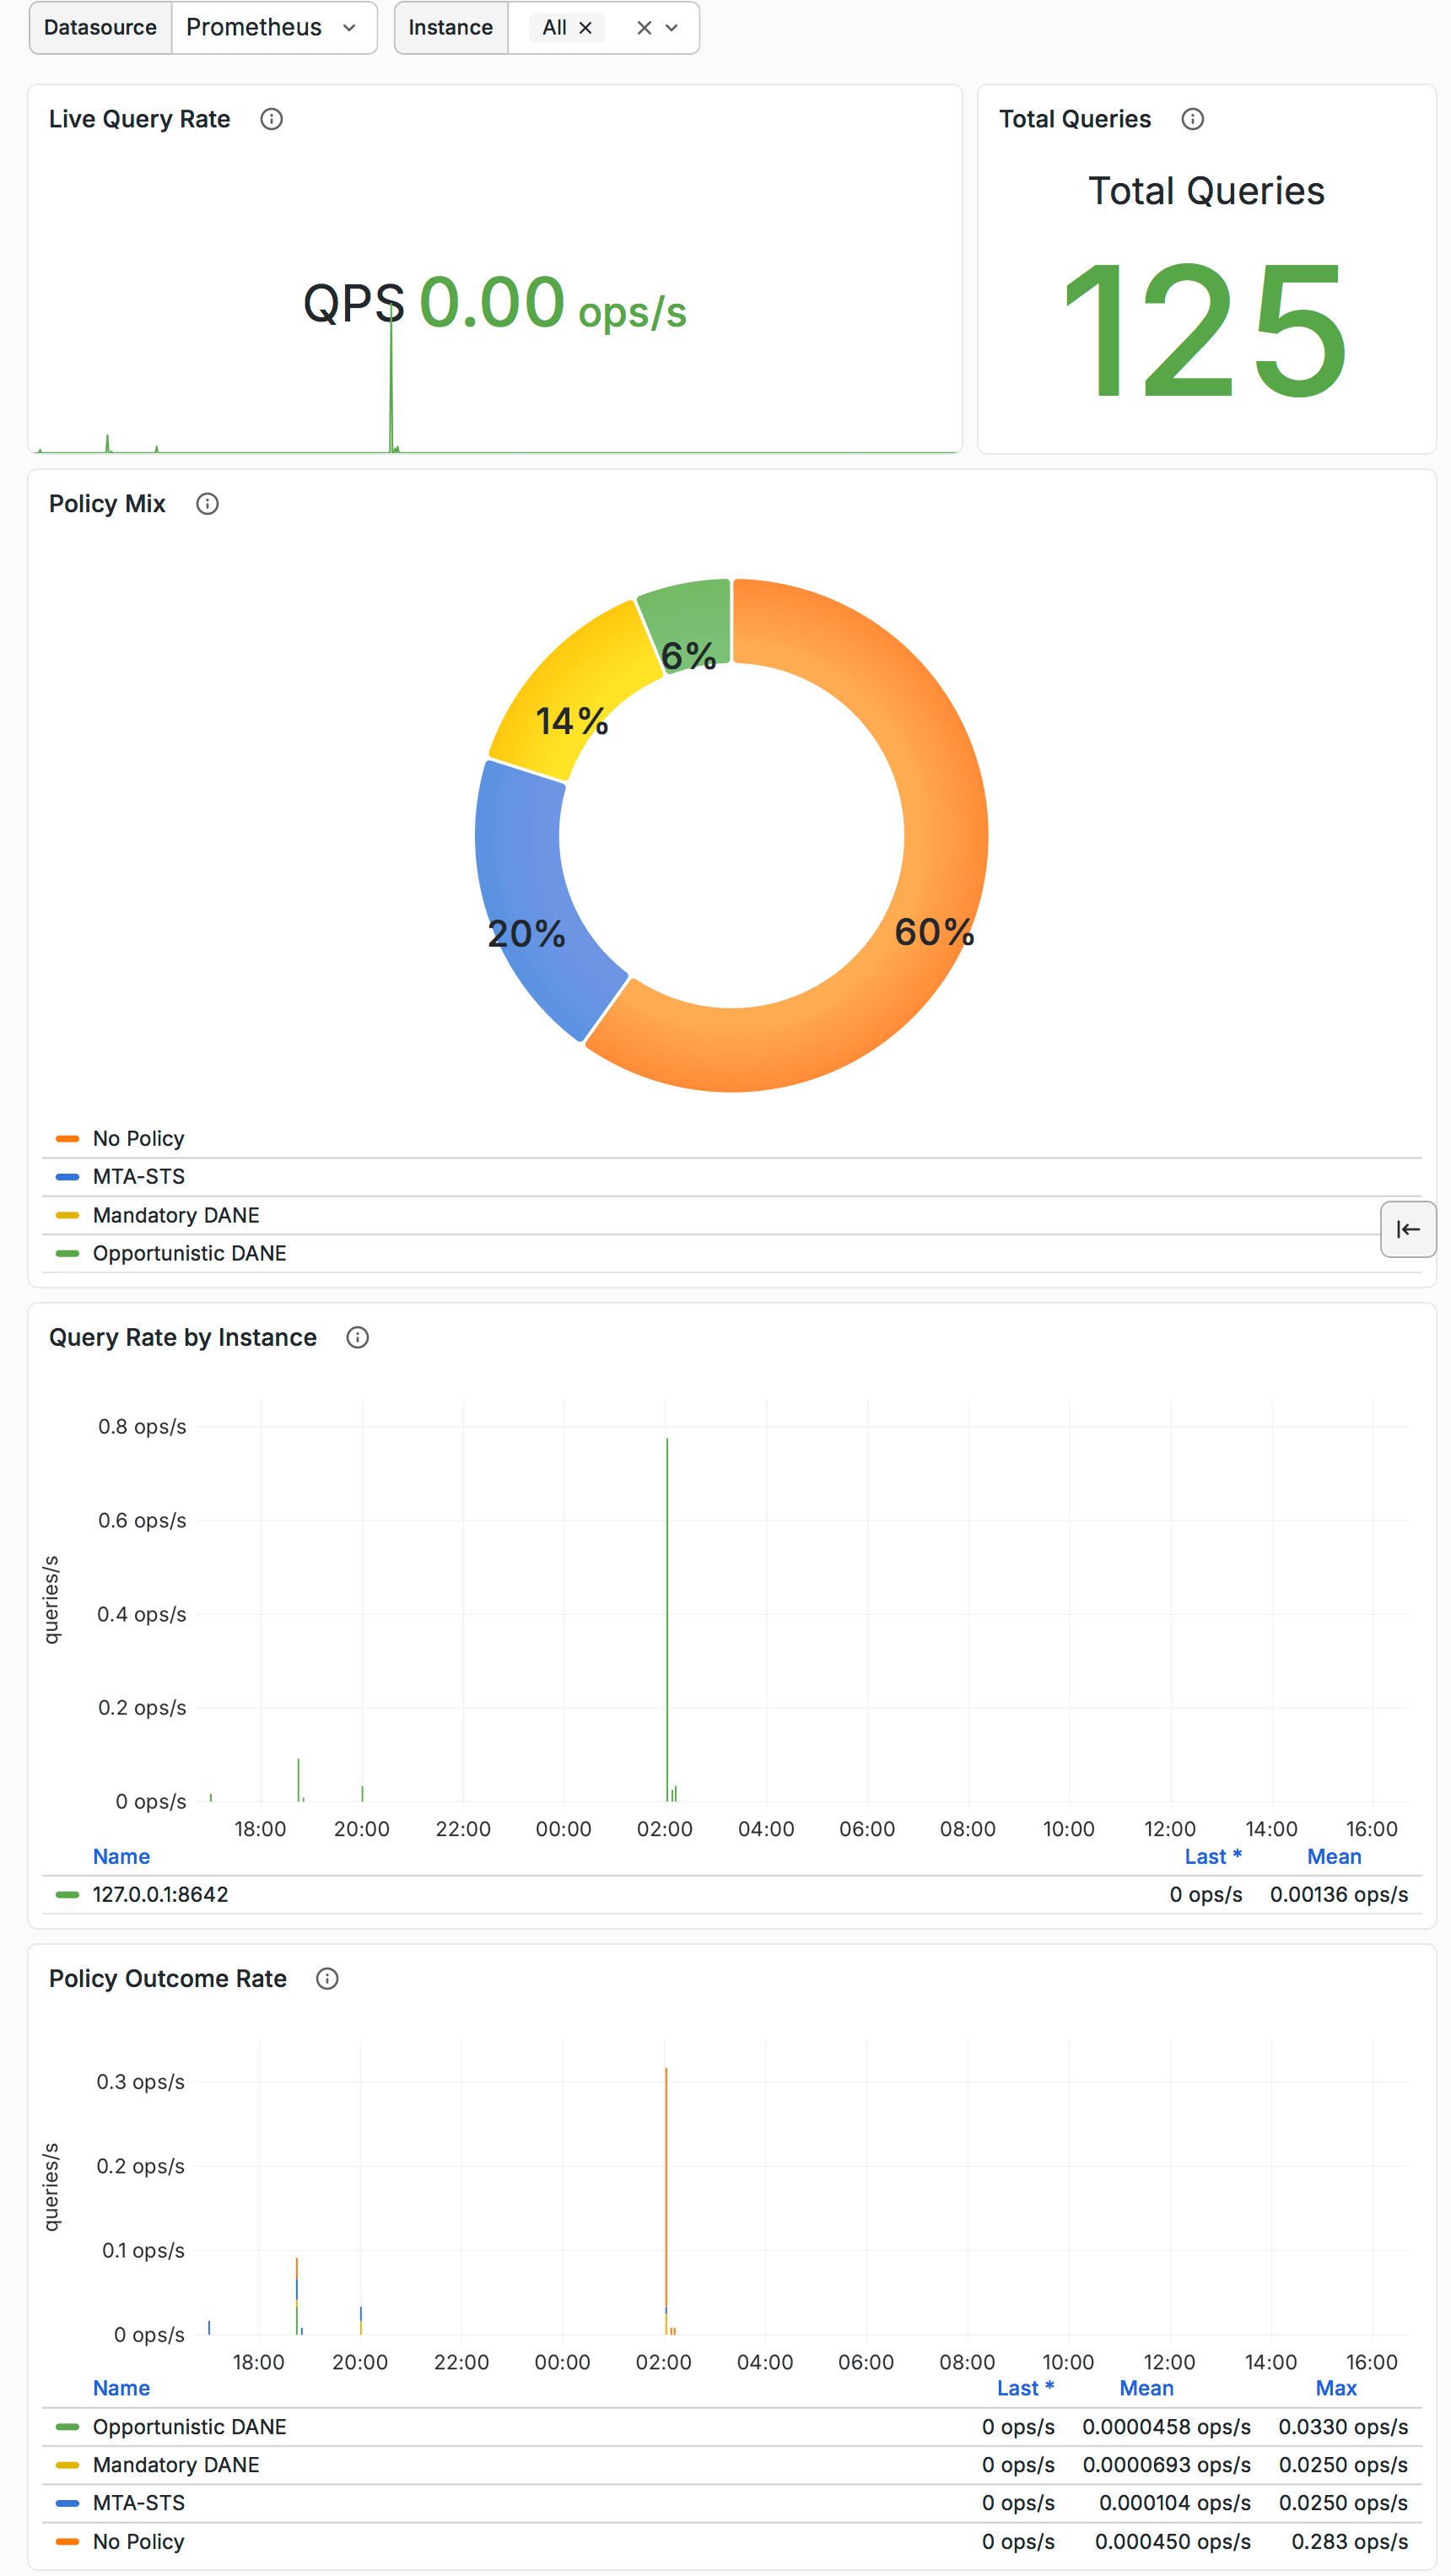Click the Policy Mix info icon
The image size is (1451, 2576).
point(208,505)
